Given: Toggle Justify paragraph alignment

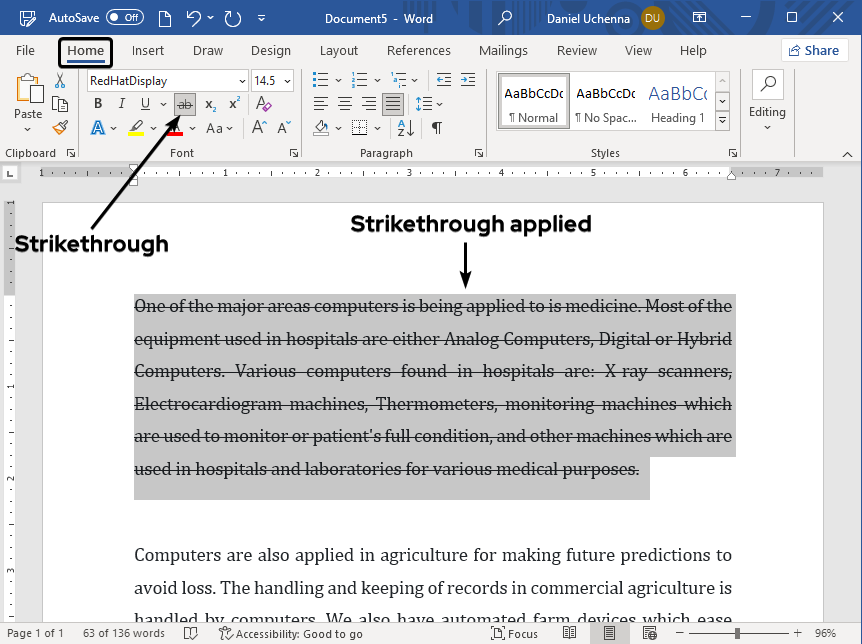Looking at the screenshot, I should tap(393, 104).
